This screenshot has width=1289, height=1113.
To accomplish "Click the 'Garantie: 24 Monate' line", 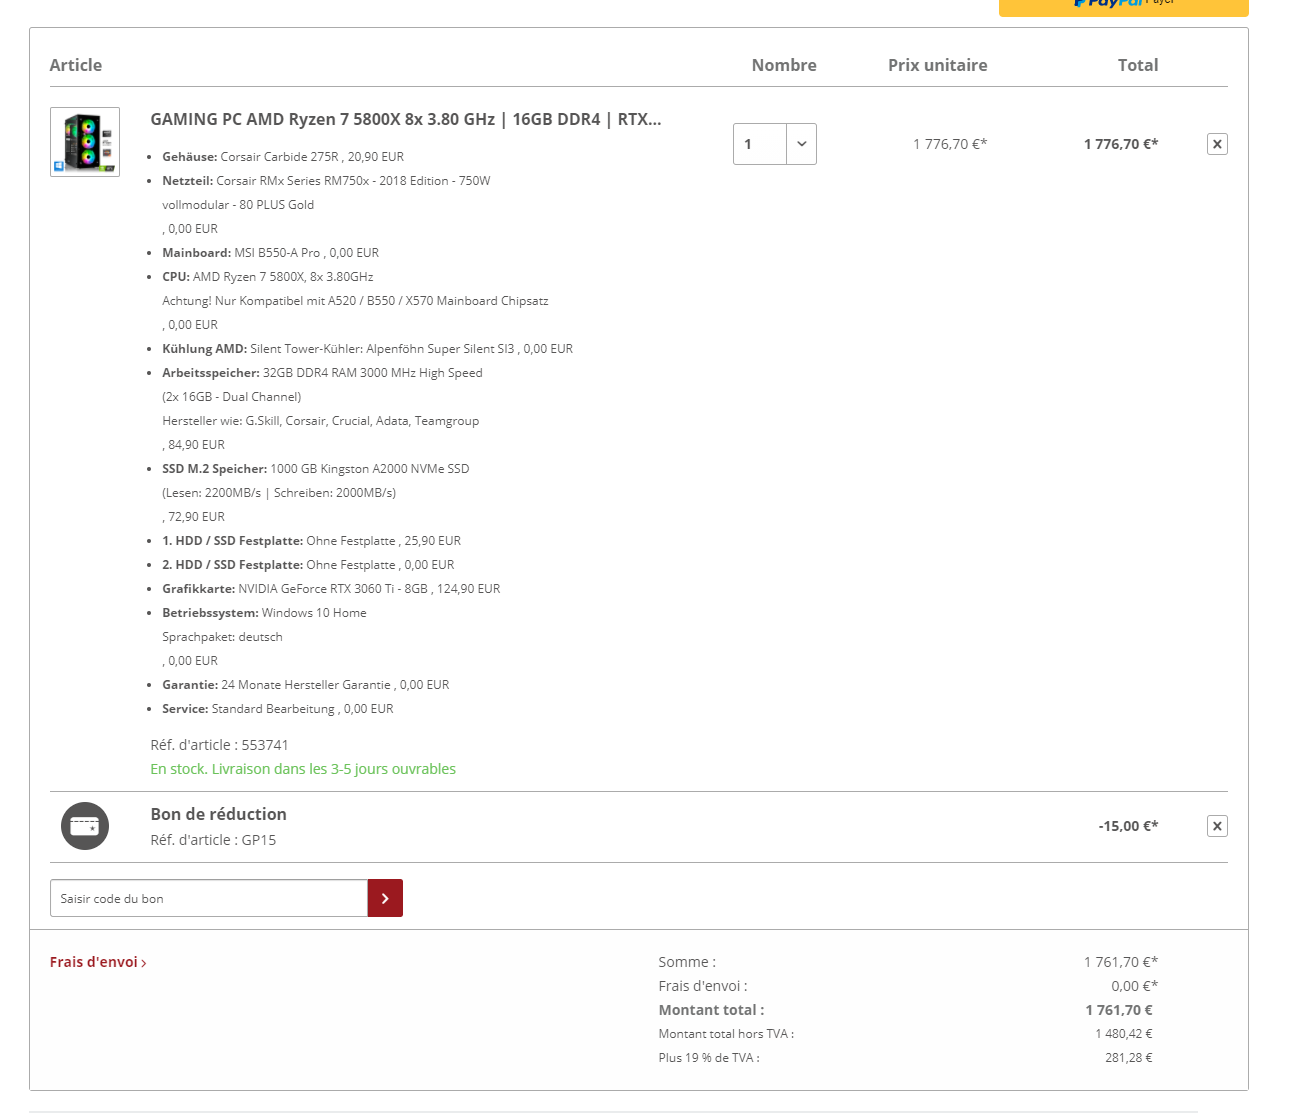I will coord(306,685).
